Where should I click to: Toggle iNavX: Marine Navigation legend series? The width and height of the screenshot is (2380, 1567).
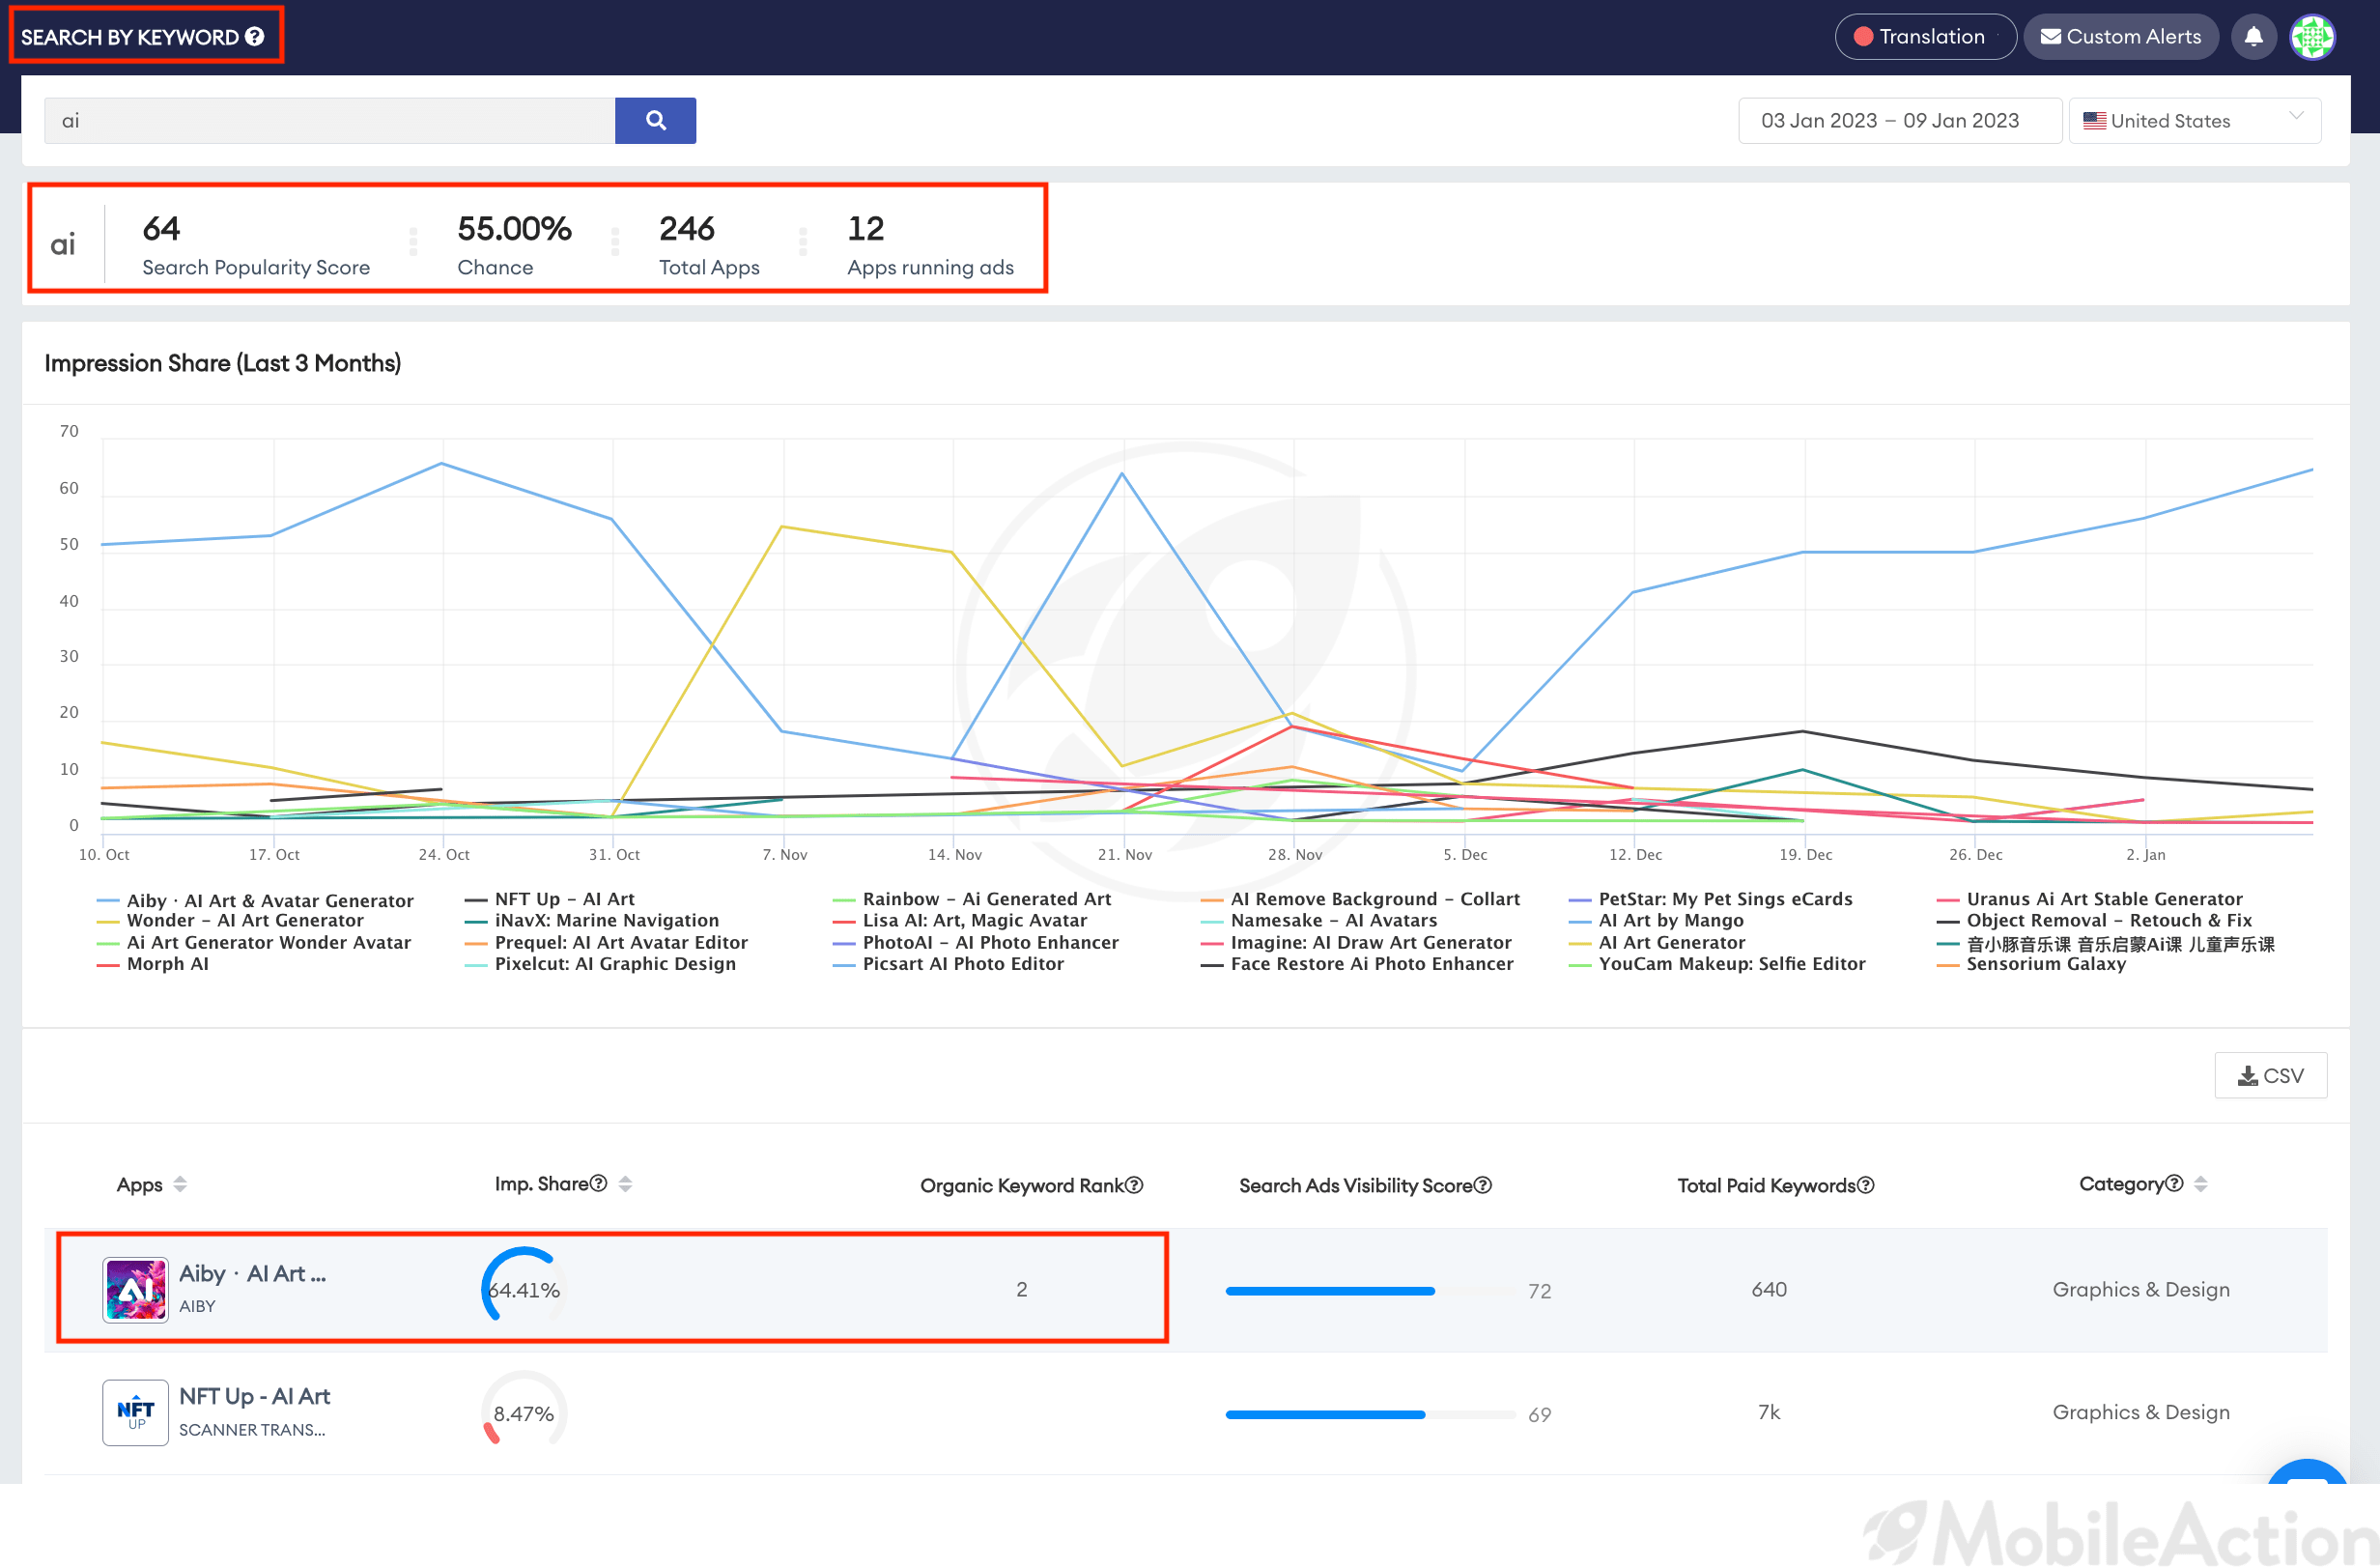click(592, 920)
